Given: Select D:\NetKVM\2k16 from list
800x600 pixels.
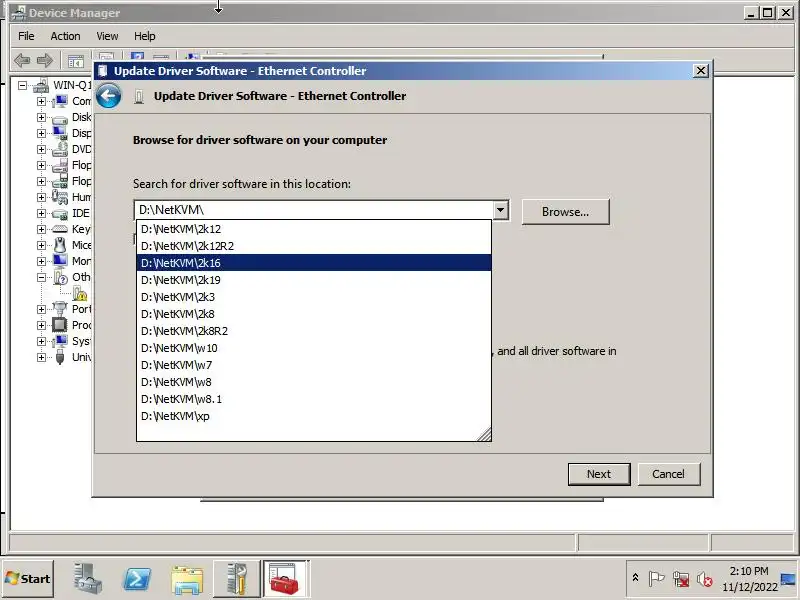Looking at the screenshot, I should (x=314, y=263).
